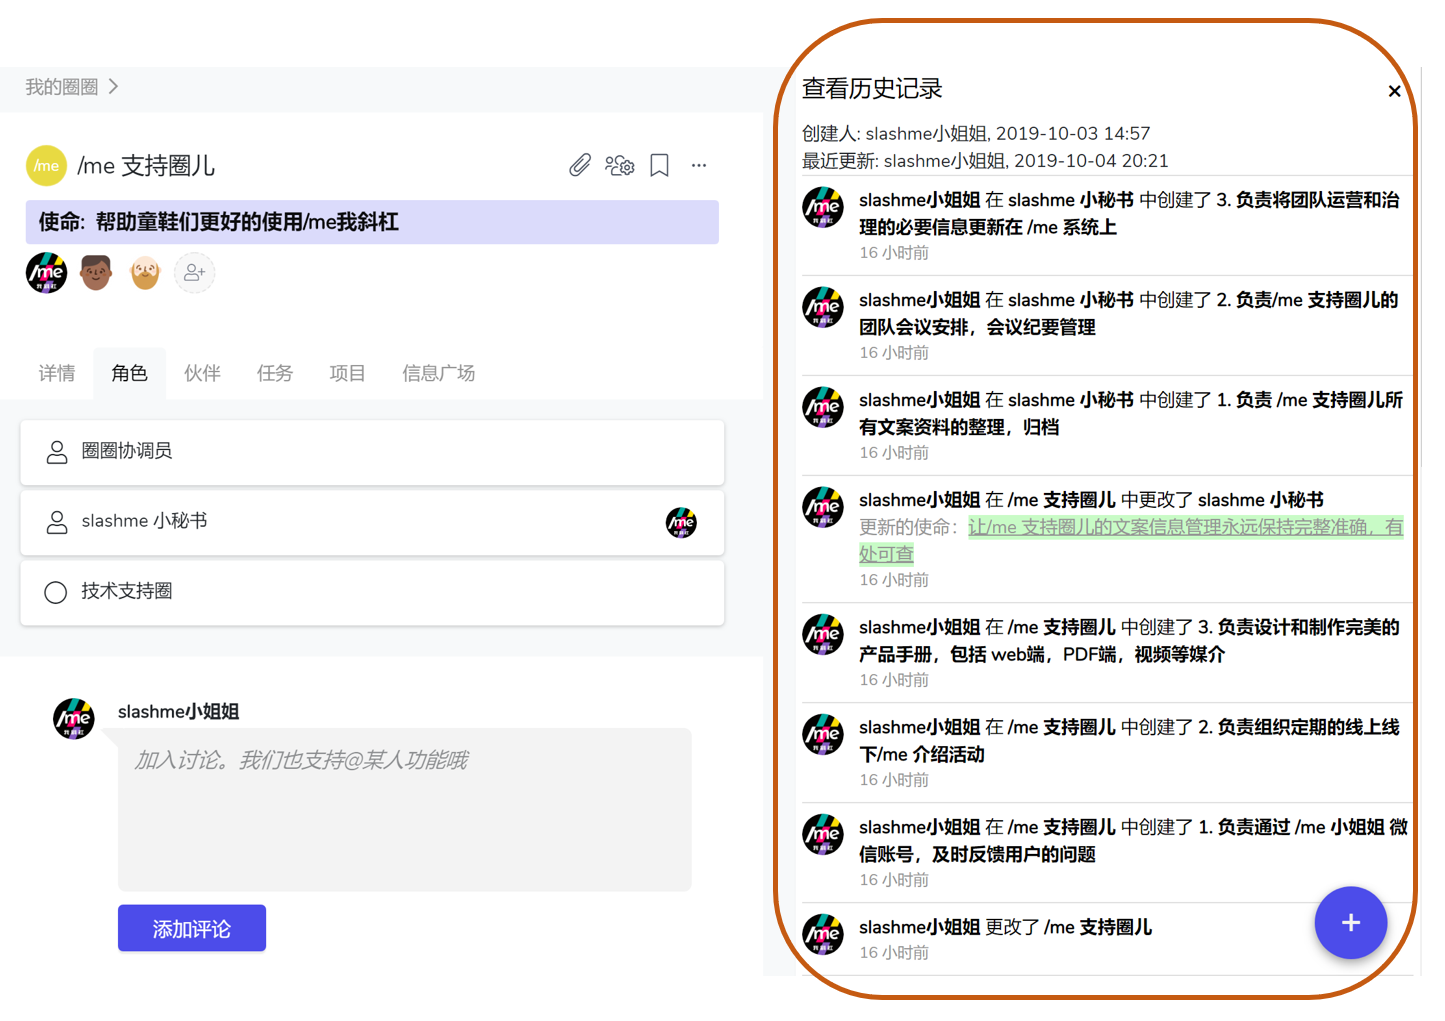Click the person icon beside 圈圈协调员
This screenshot has height=1021, width=1445.
(57, 452)
